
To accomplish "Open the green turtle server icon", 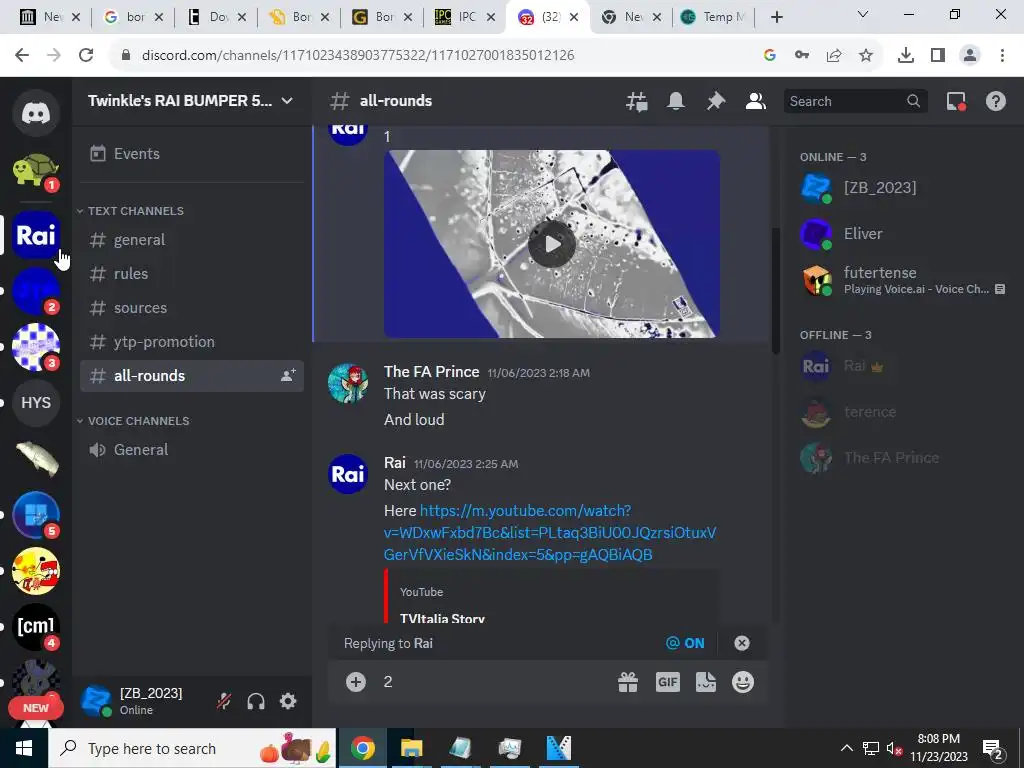I will [36, 170].
